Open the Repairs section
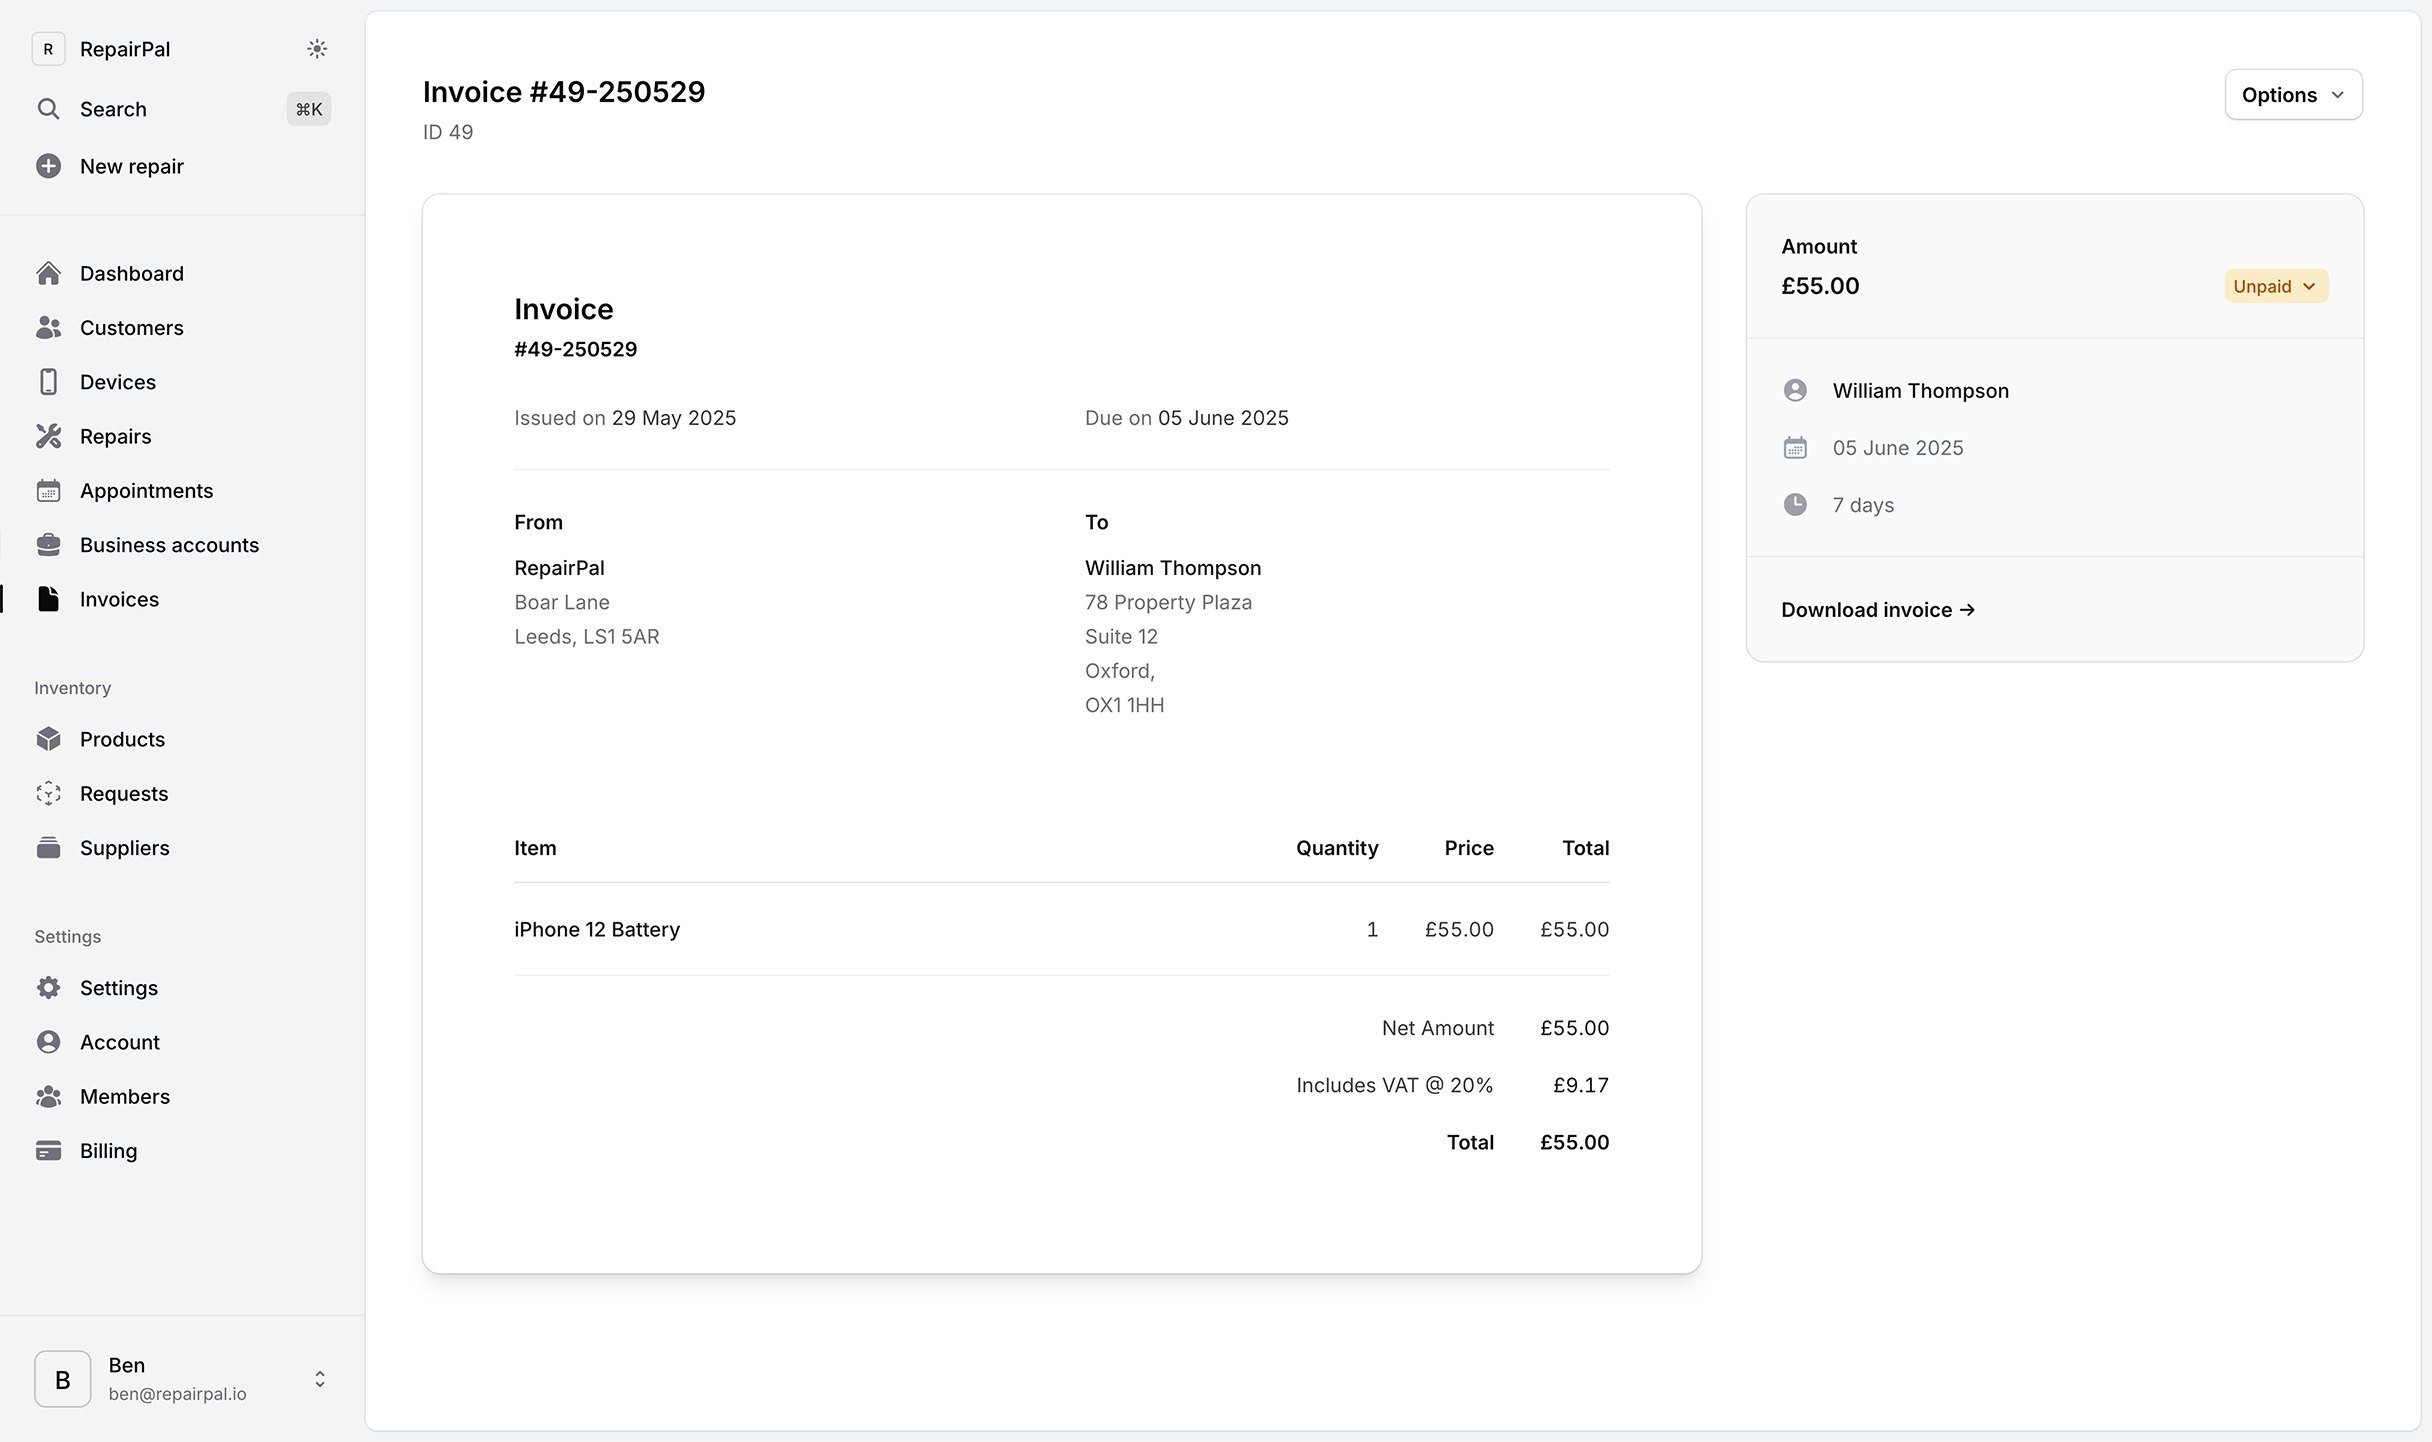This screenshot has height=1442, width=2432. [116, 436]
